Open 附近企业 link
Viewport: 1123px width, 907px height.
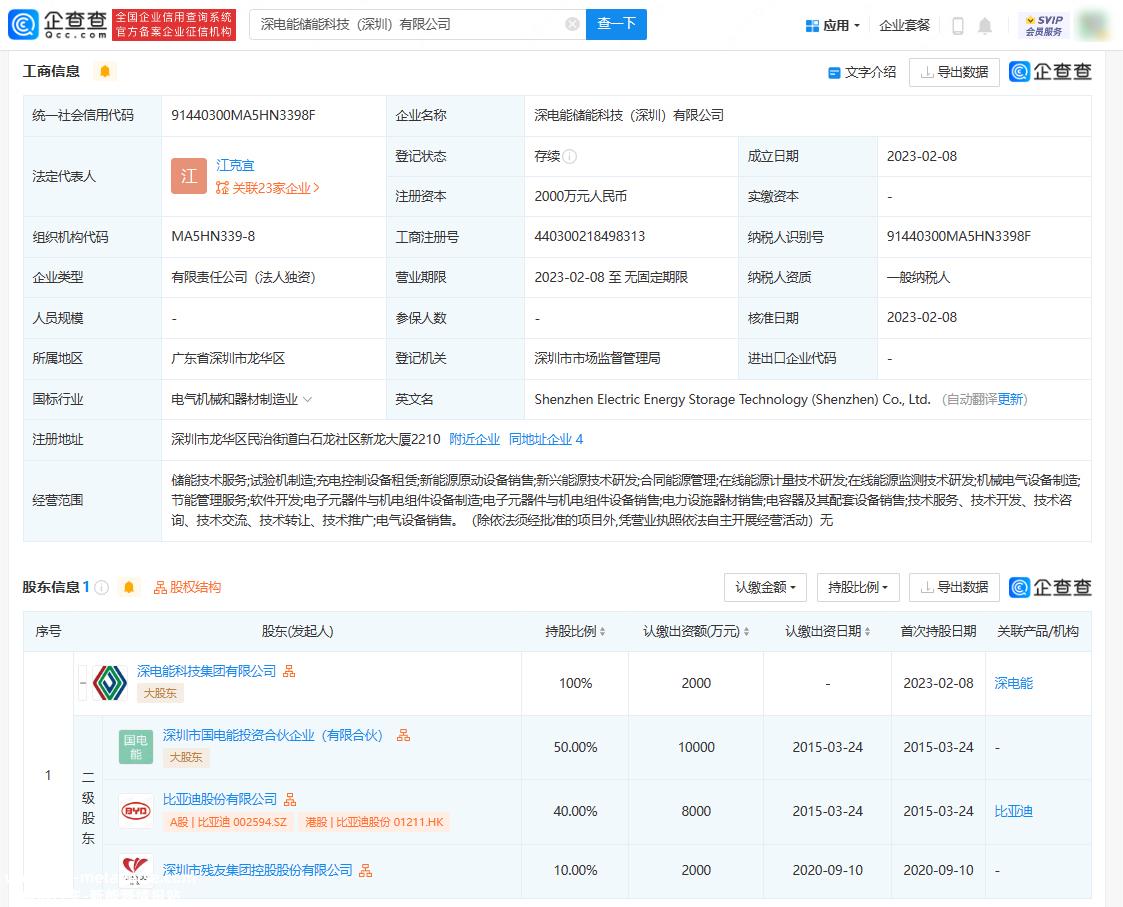(x=474, y=439)
